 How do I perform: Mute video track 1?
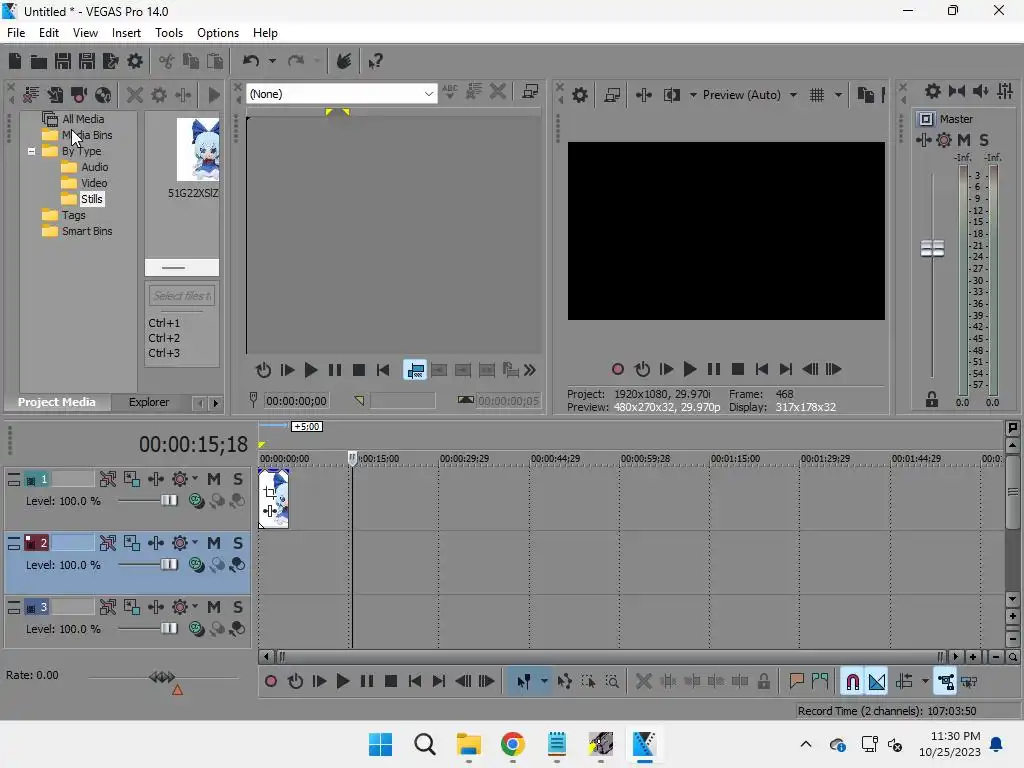click(x=214, y=479)
